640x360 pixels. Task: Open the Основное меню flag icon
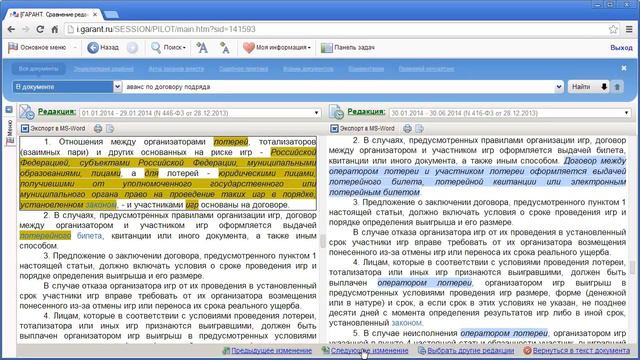[x=13, y=47]
